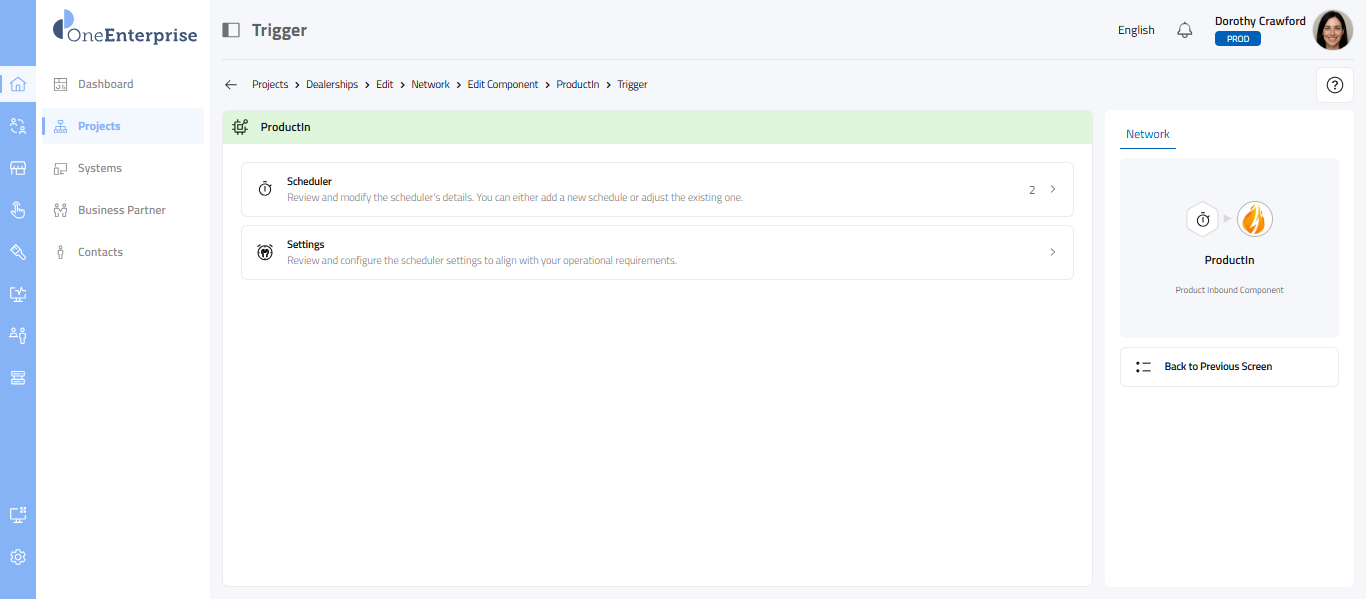Image resolution: width=1366 pixels, height=599 pixels.
Task: Click the home icon in left rail
Action: (x=17, y=84)
